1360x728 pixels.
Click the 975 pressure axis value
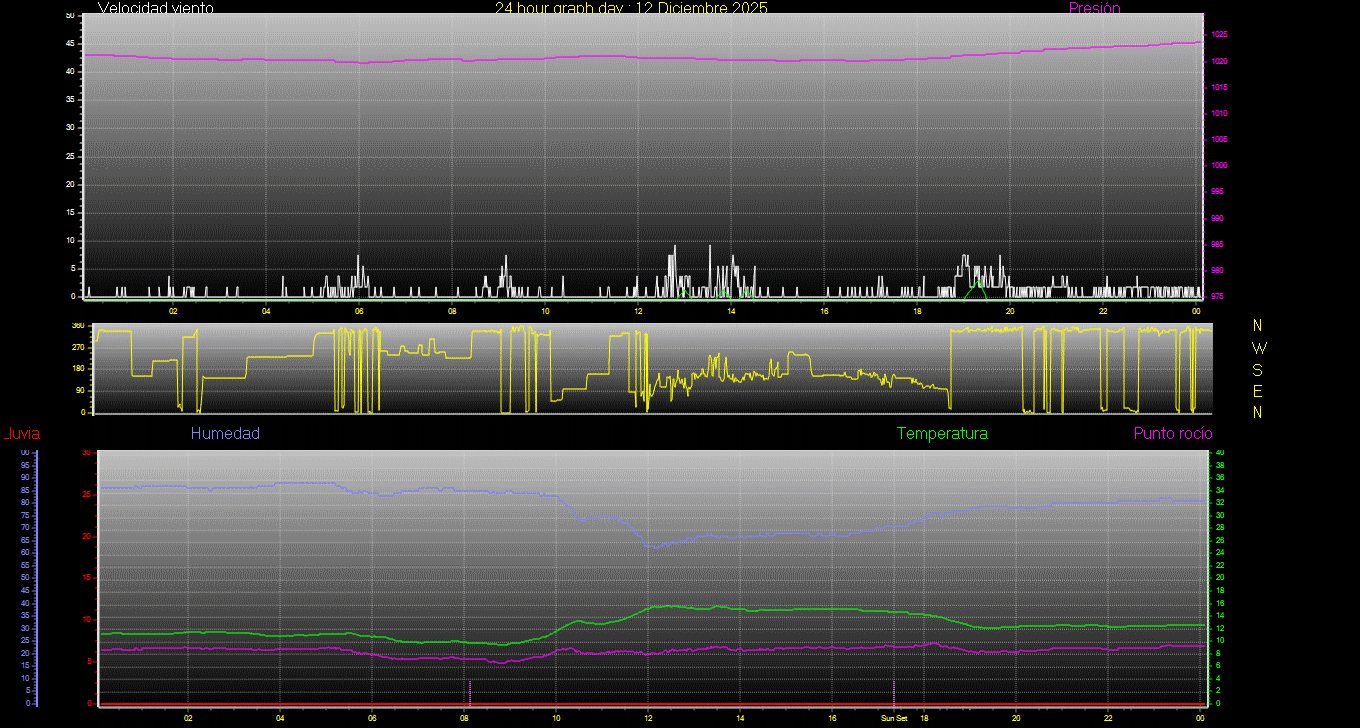1219,296
